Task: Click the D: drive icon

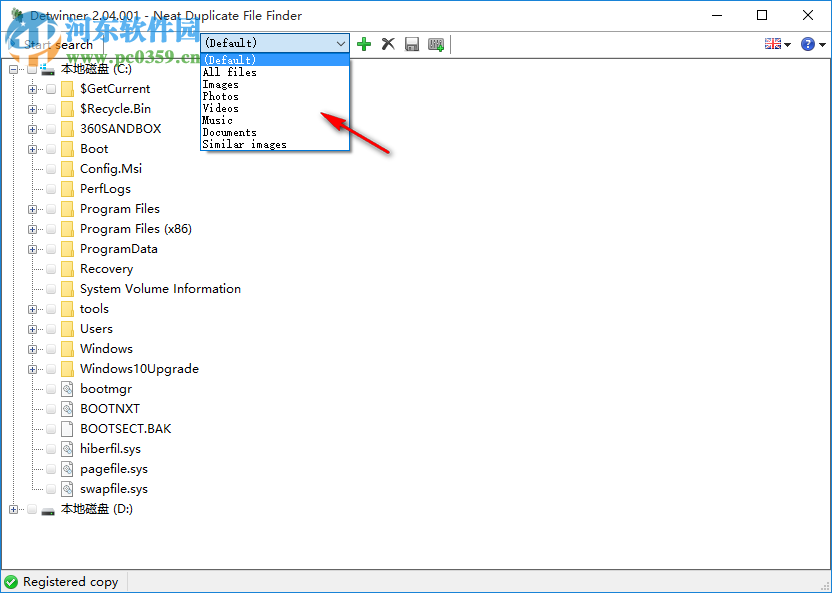Action: [x=48, y=510]
